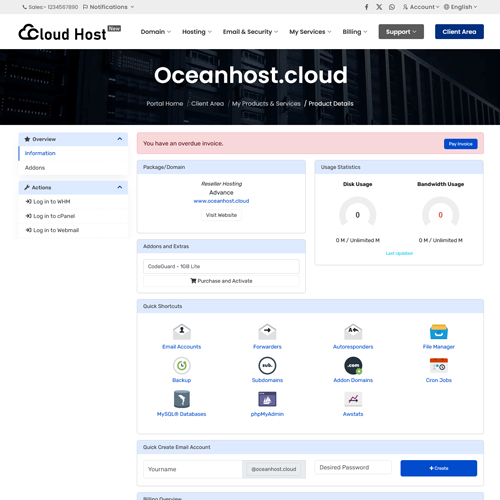Click Log in to Webmail
500x500 pixels.
click(56, 230)
